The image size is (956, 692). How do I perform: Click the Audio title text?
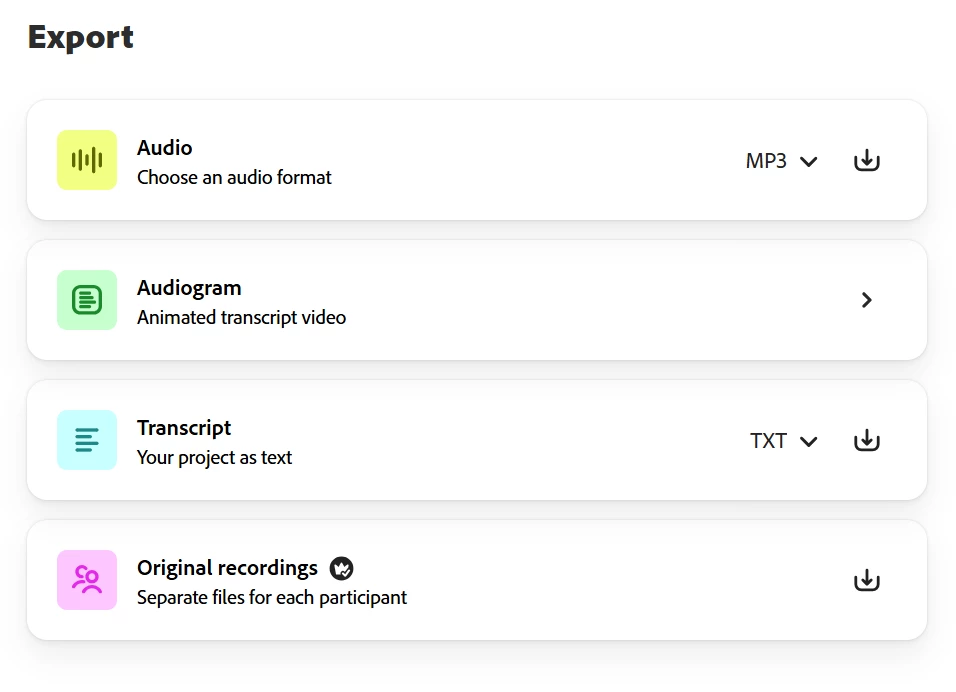(x=164, y=148)
